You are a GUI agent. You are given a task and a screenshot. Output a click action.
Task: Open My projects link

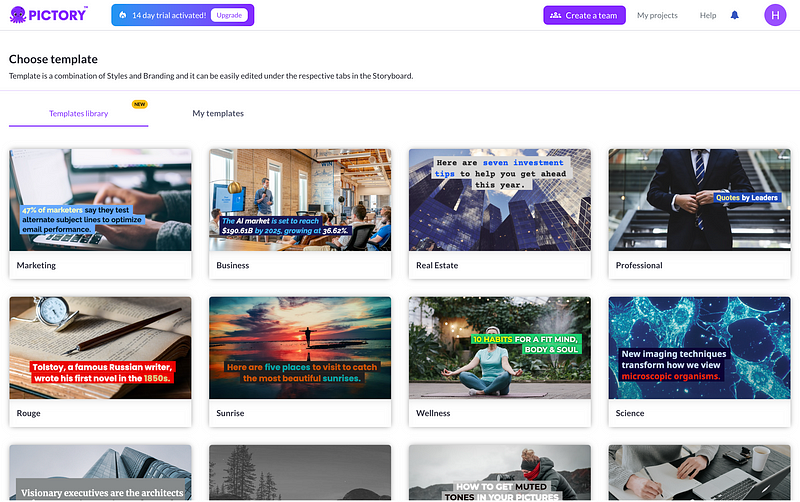point(657,15)
